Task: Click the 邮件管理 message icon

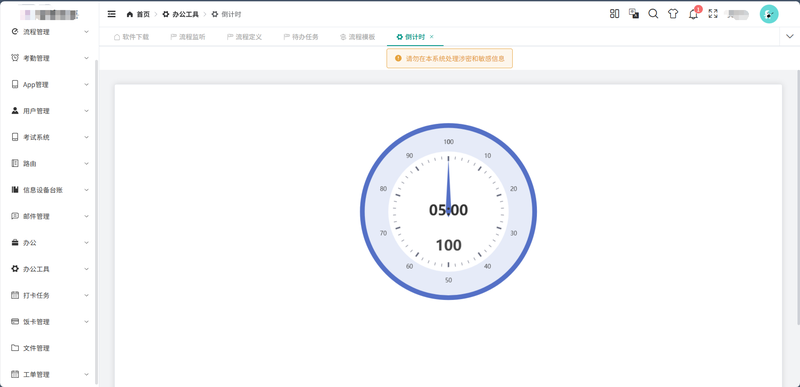Action: (x=15, y=216)
